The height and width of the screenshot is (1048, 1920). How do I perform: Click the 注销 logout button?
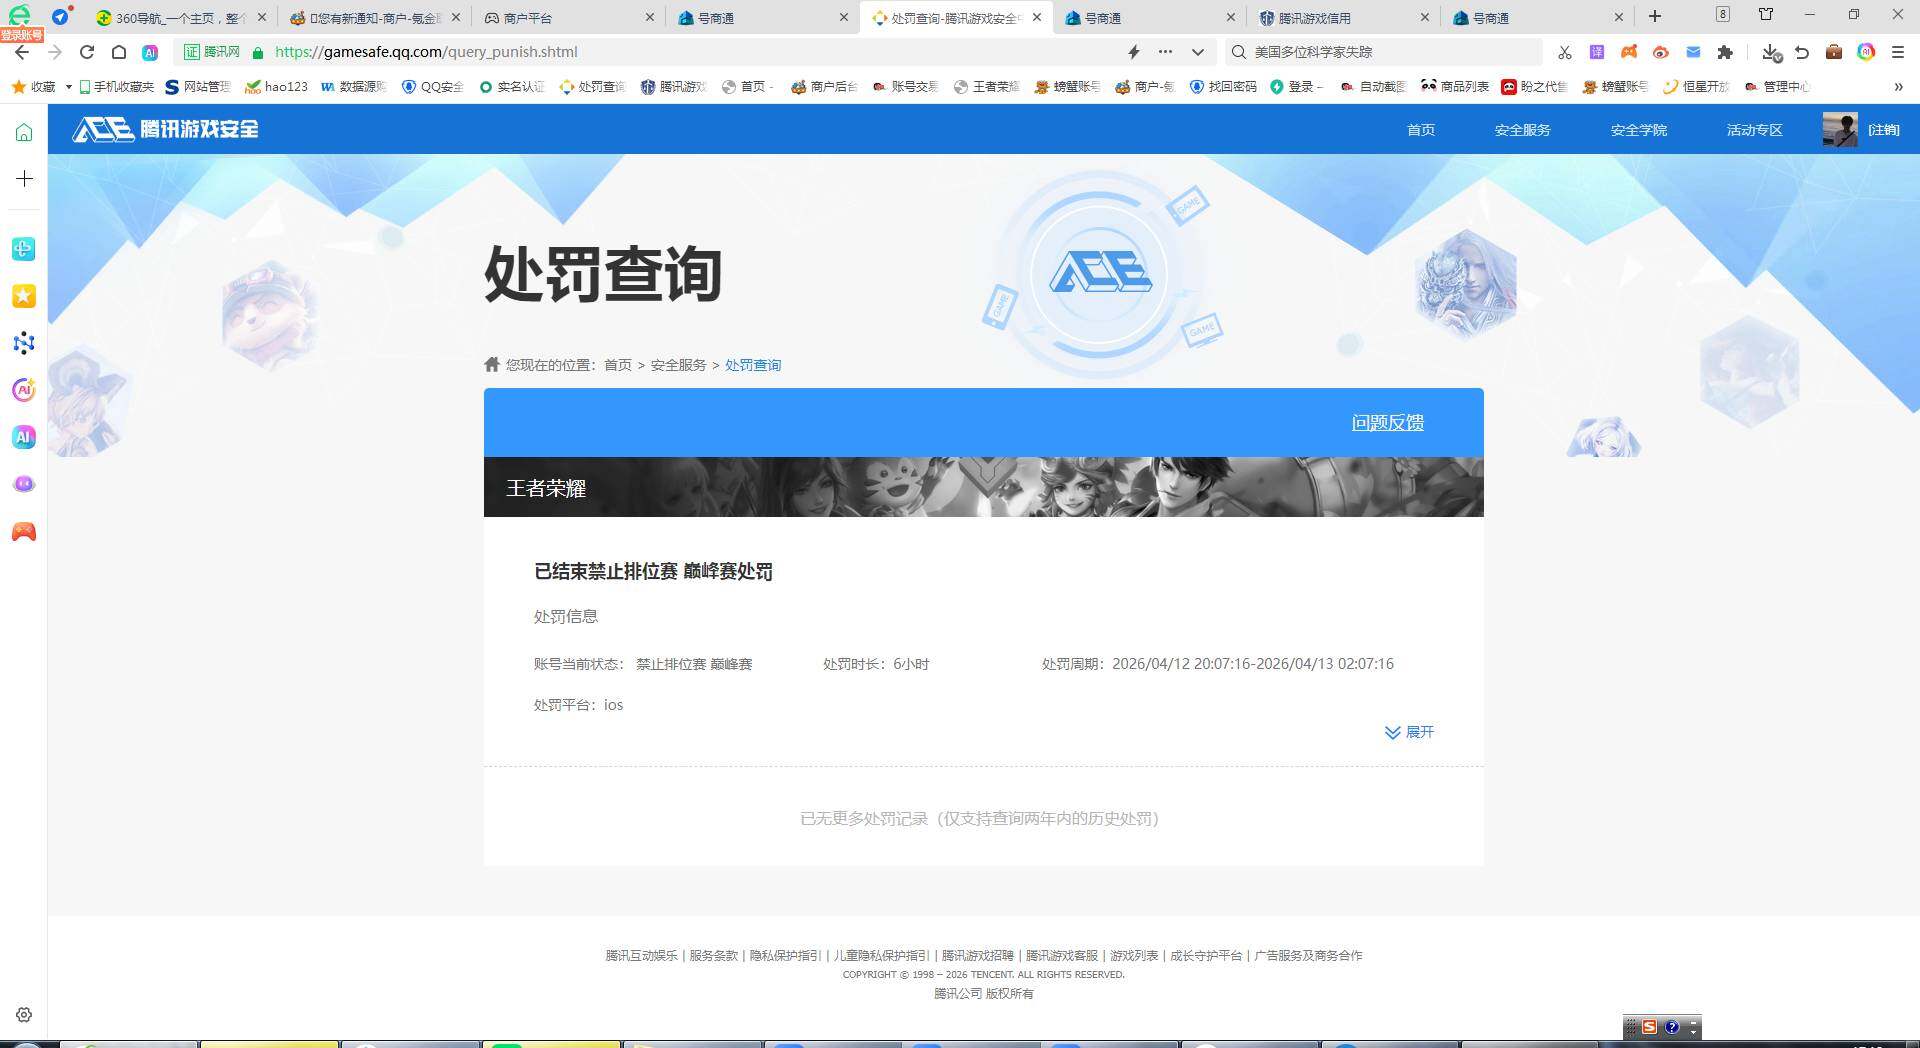[1884, 130]
